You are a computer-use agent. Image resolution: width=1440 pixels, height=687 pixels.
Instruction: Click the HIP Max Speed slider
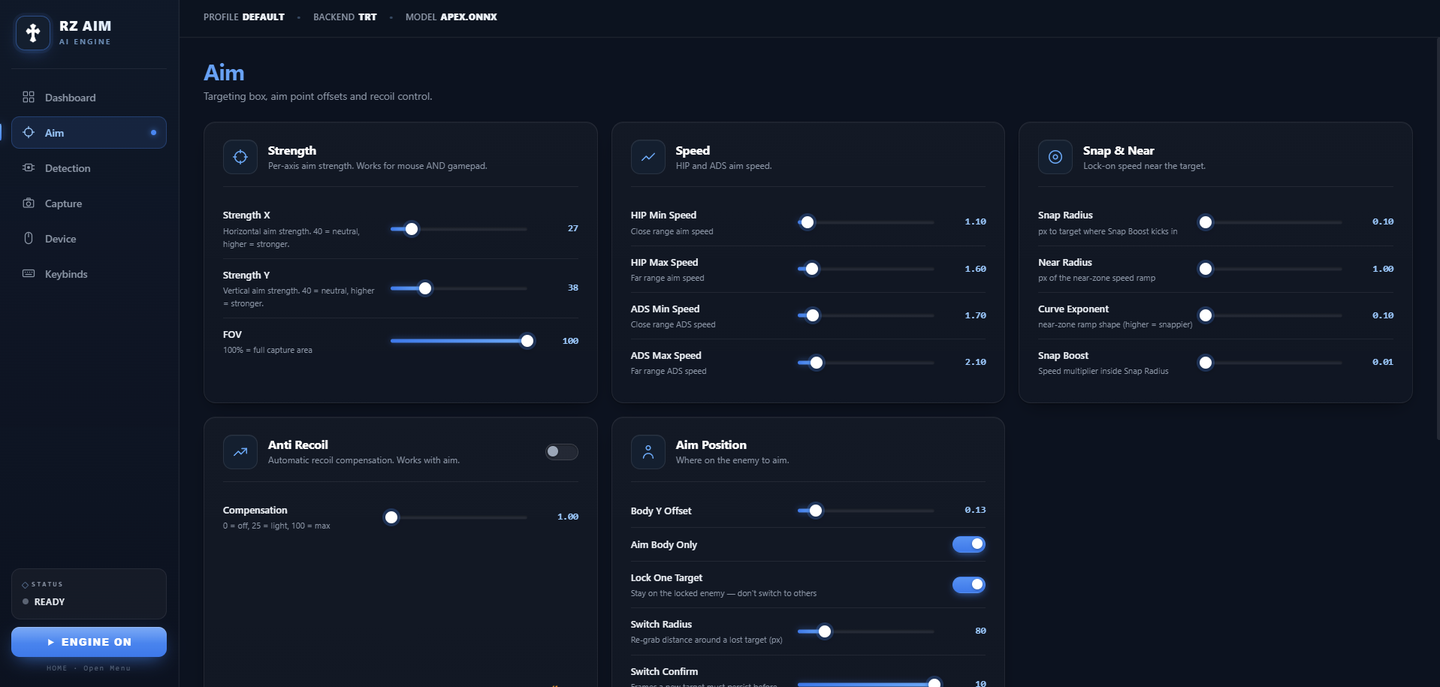(865, 269)
